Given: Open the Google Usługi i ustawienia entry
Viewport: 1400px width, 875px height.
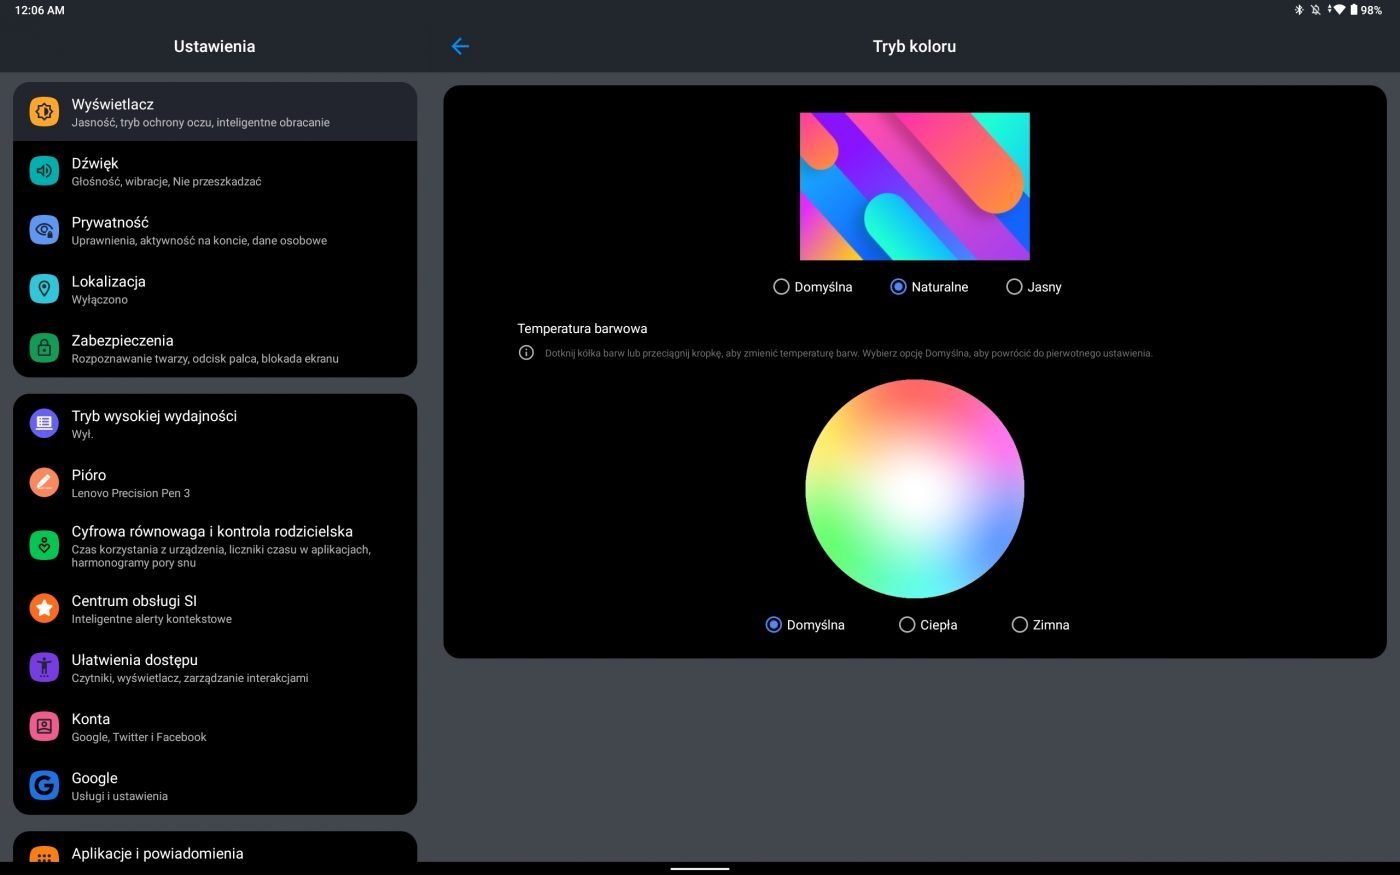Looking at the screenshot, I should tap(215, 785).
